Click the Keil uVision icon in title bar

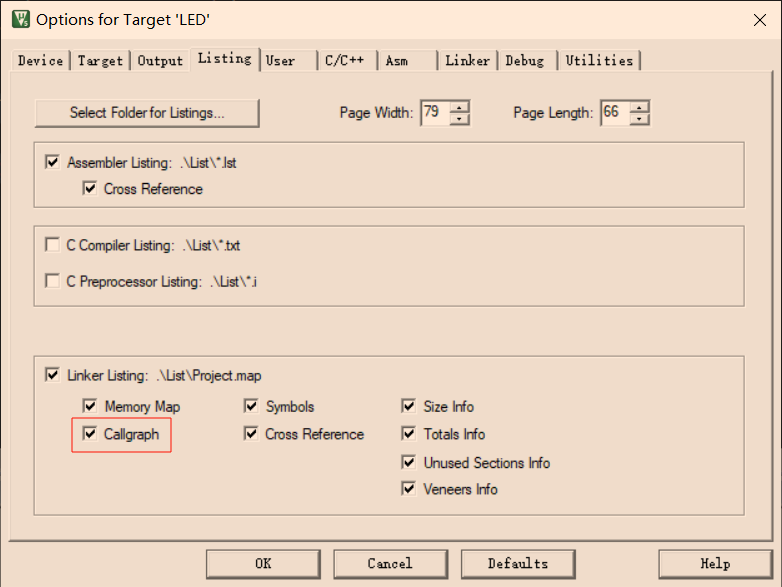click(x=21, y=19)
